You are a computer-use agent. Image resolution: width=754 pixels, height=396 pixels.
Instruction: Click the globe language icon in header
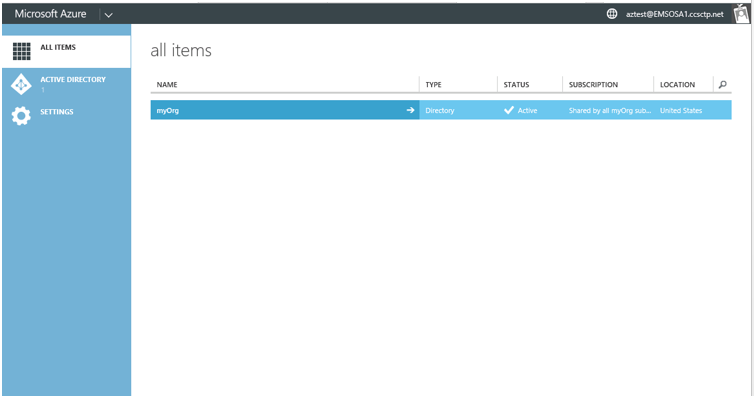pos(612,14)
